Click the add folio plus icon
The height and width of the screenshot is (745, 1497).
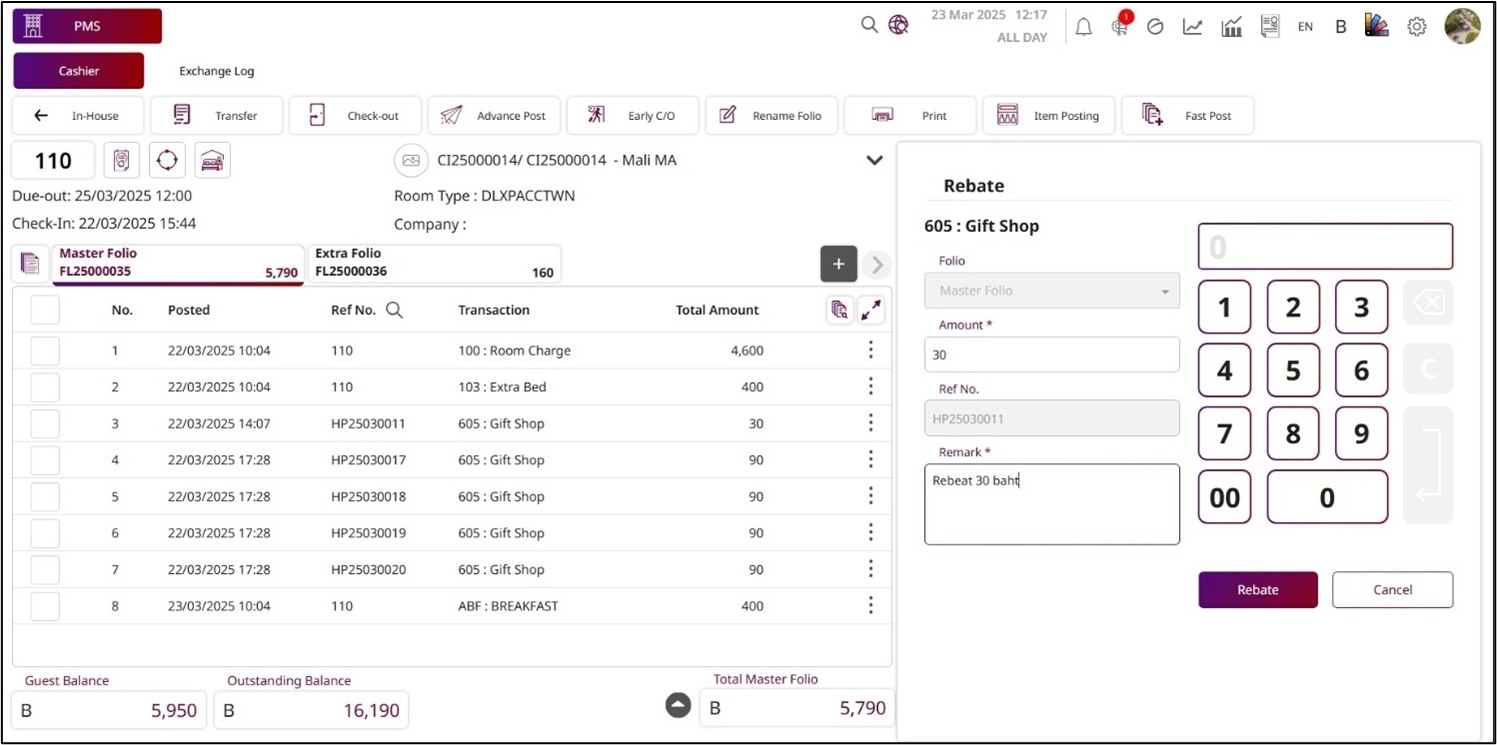pyautogui.click(x=838, y=264)
